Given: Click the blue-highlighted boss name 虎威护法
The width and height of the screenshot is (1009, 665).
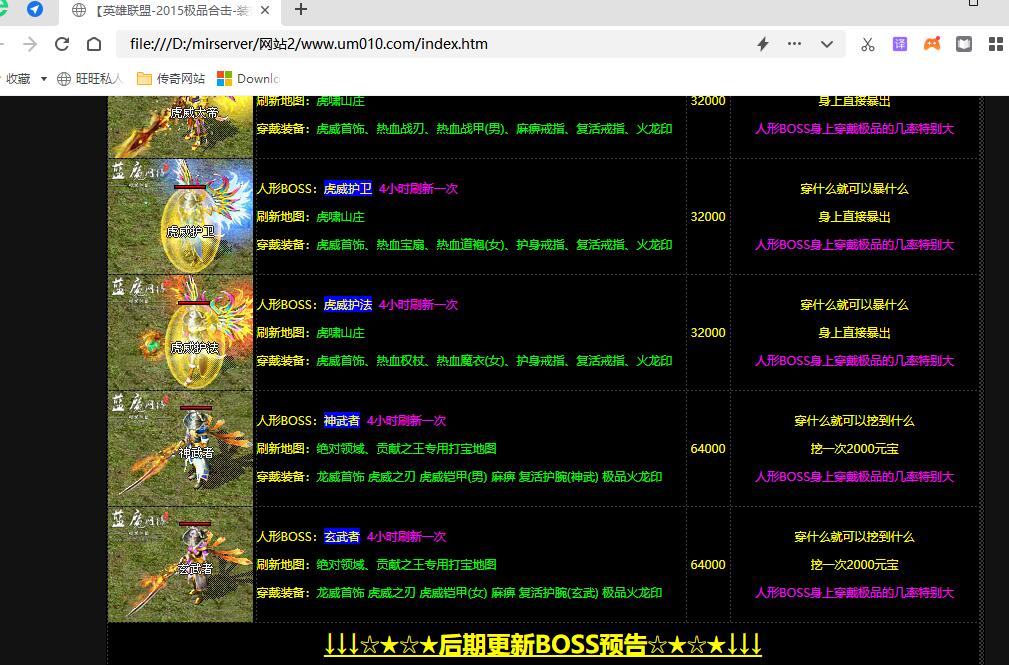Looking at the screenshot, I should click(x=347, y=304).
